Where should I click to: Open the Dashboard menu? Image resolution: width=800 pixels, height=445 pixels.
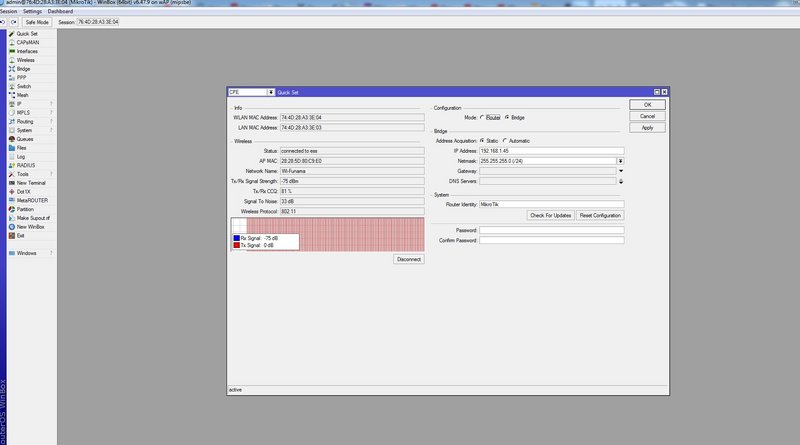point(60,11)
